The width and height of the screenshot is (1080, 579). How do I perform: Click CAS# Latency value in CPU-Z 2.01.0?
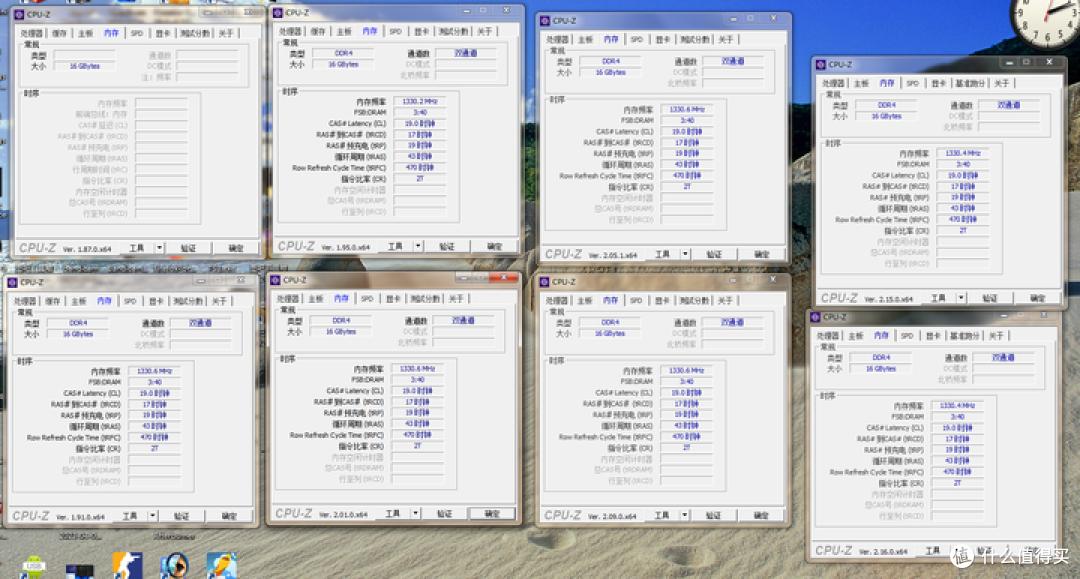click(417, 391)
